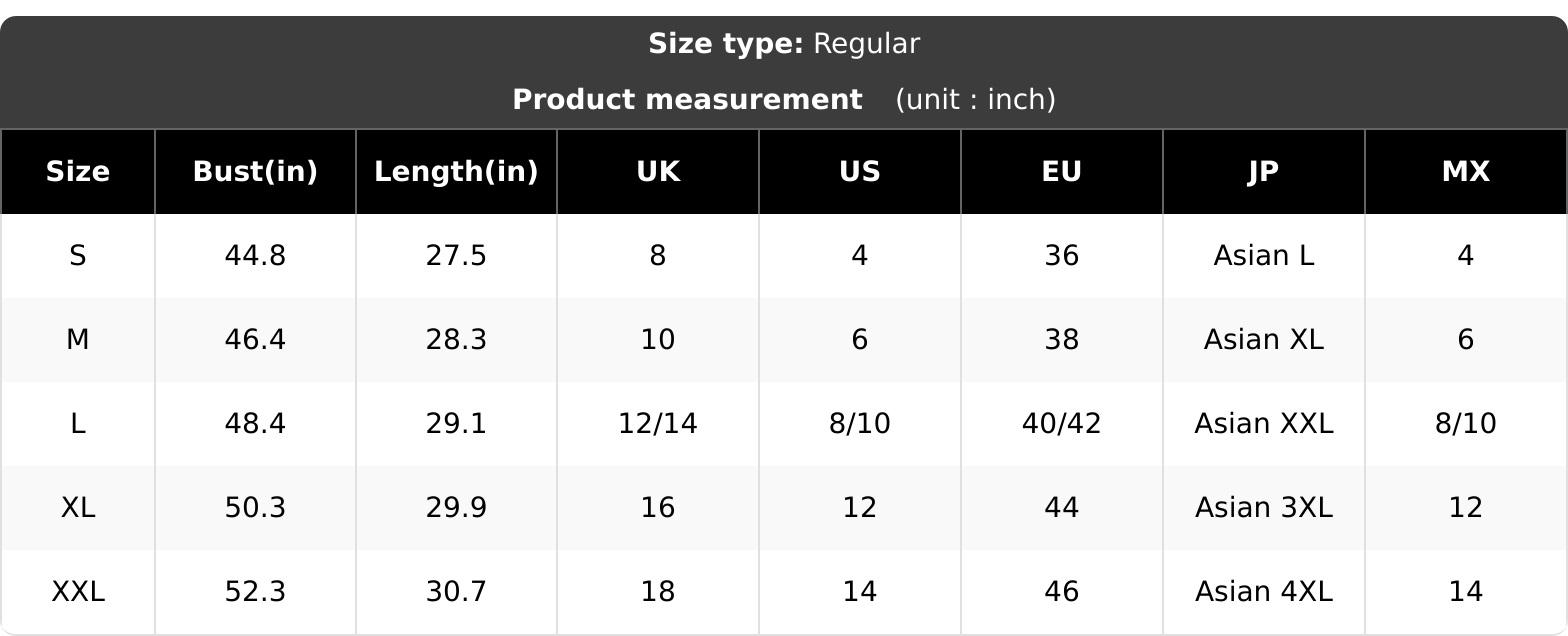Click length value 28.3 for M
Image resolution: width=1568 pixels, height=636 pixels.
[456, 340]
